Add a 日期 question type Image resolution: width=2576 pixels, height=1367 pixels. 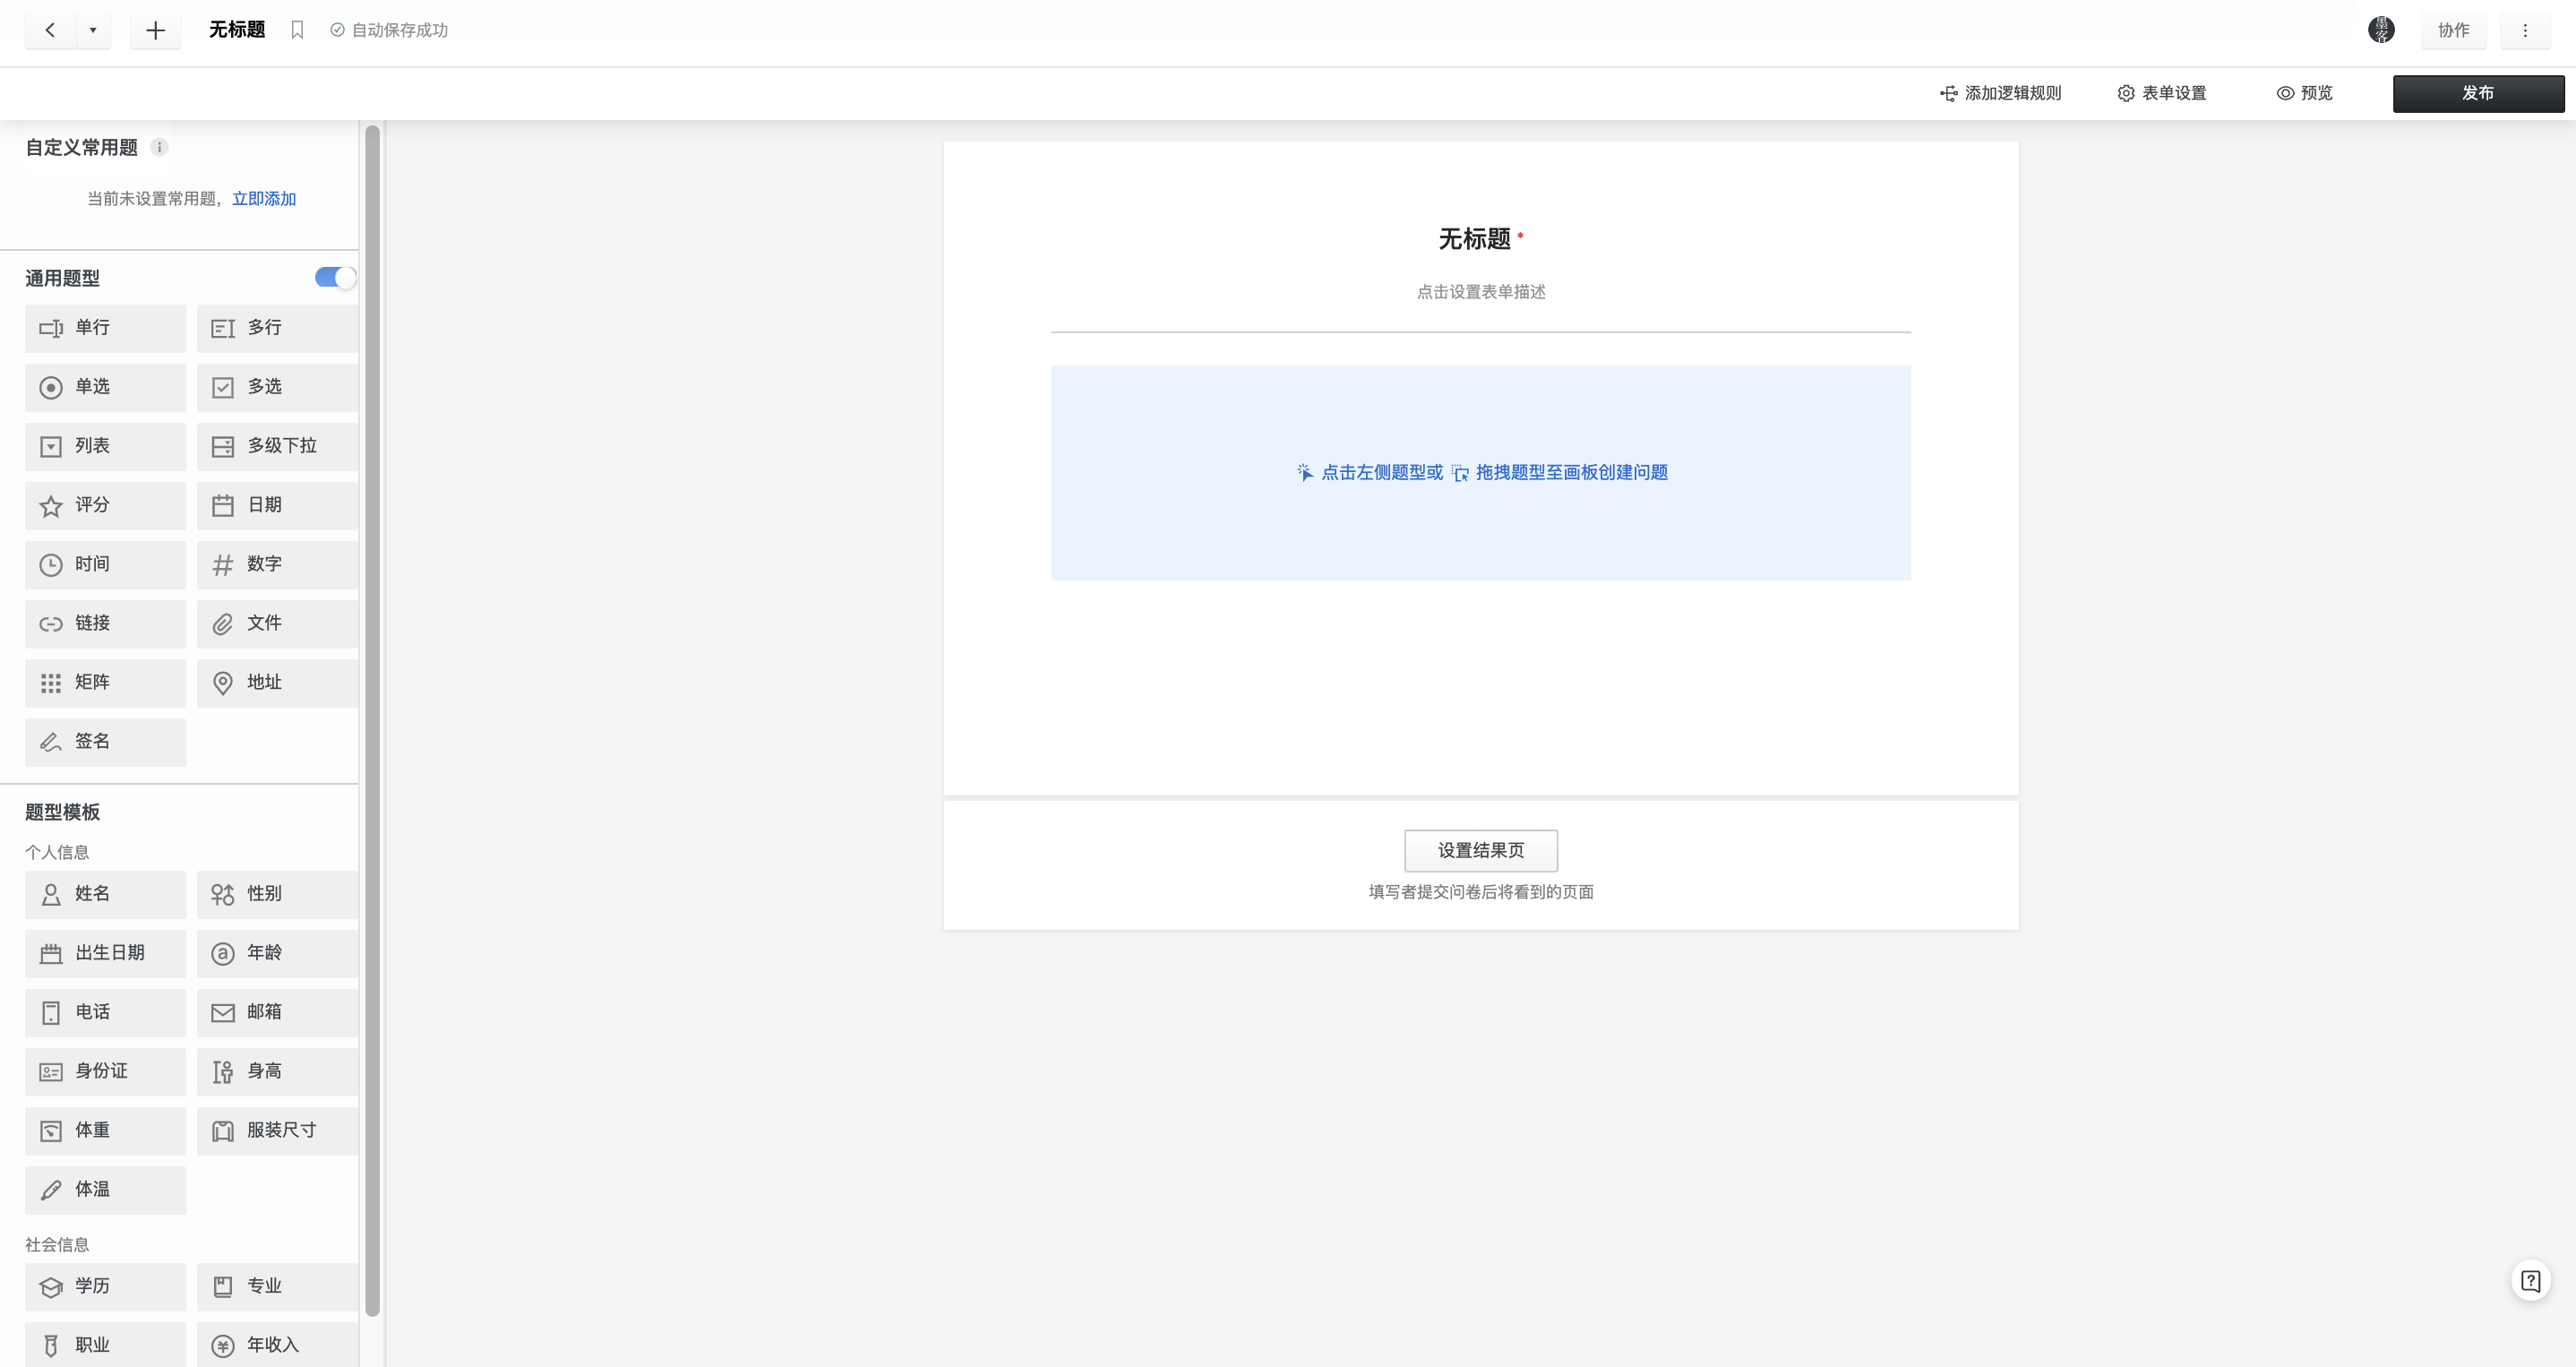[x=277, y=505]
